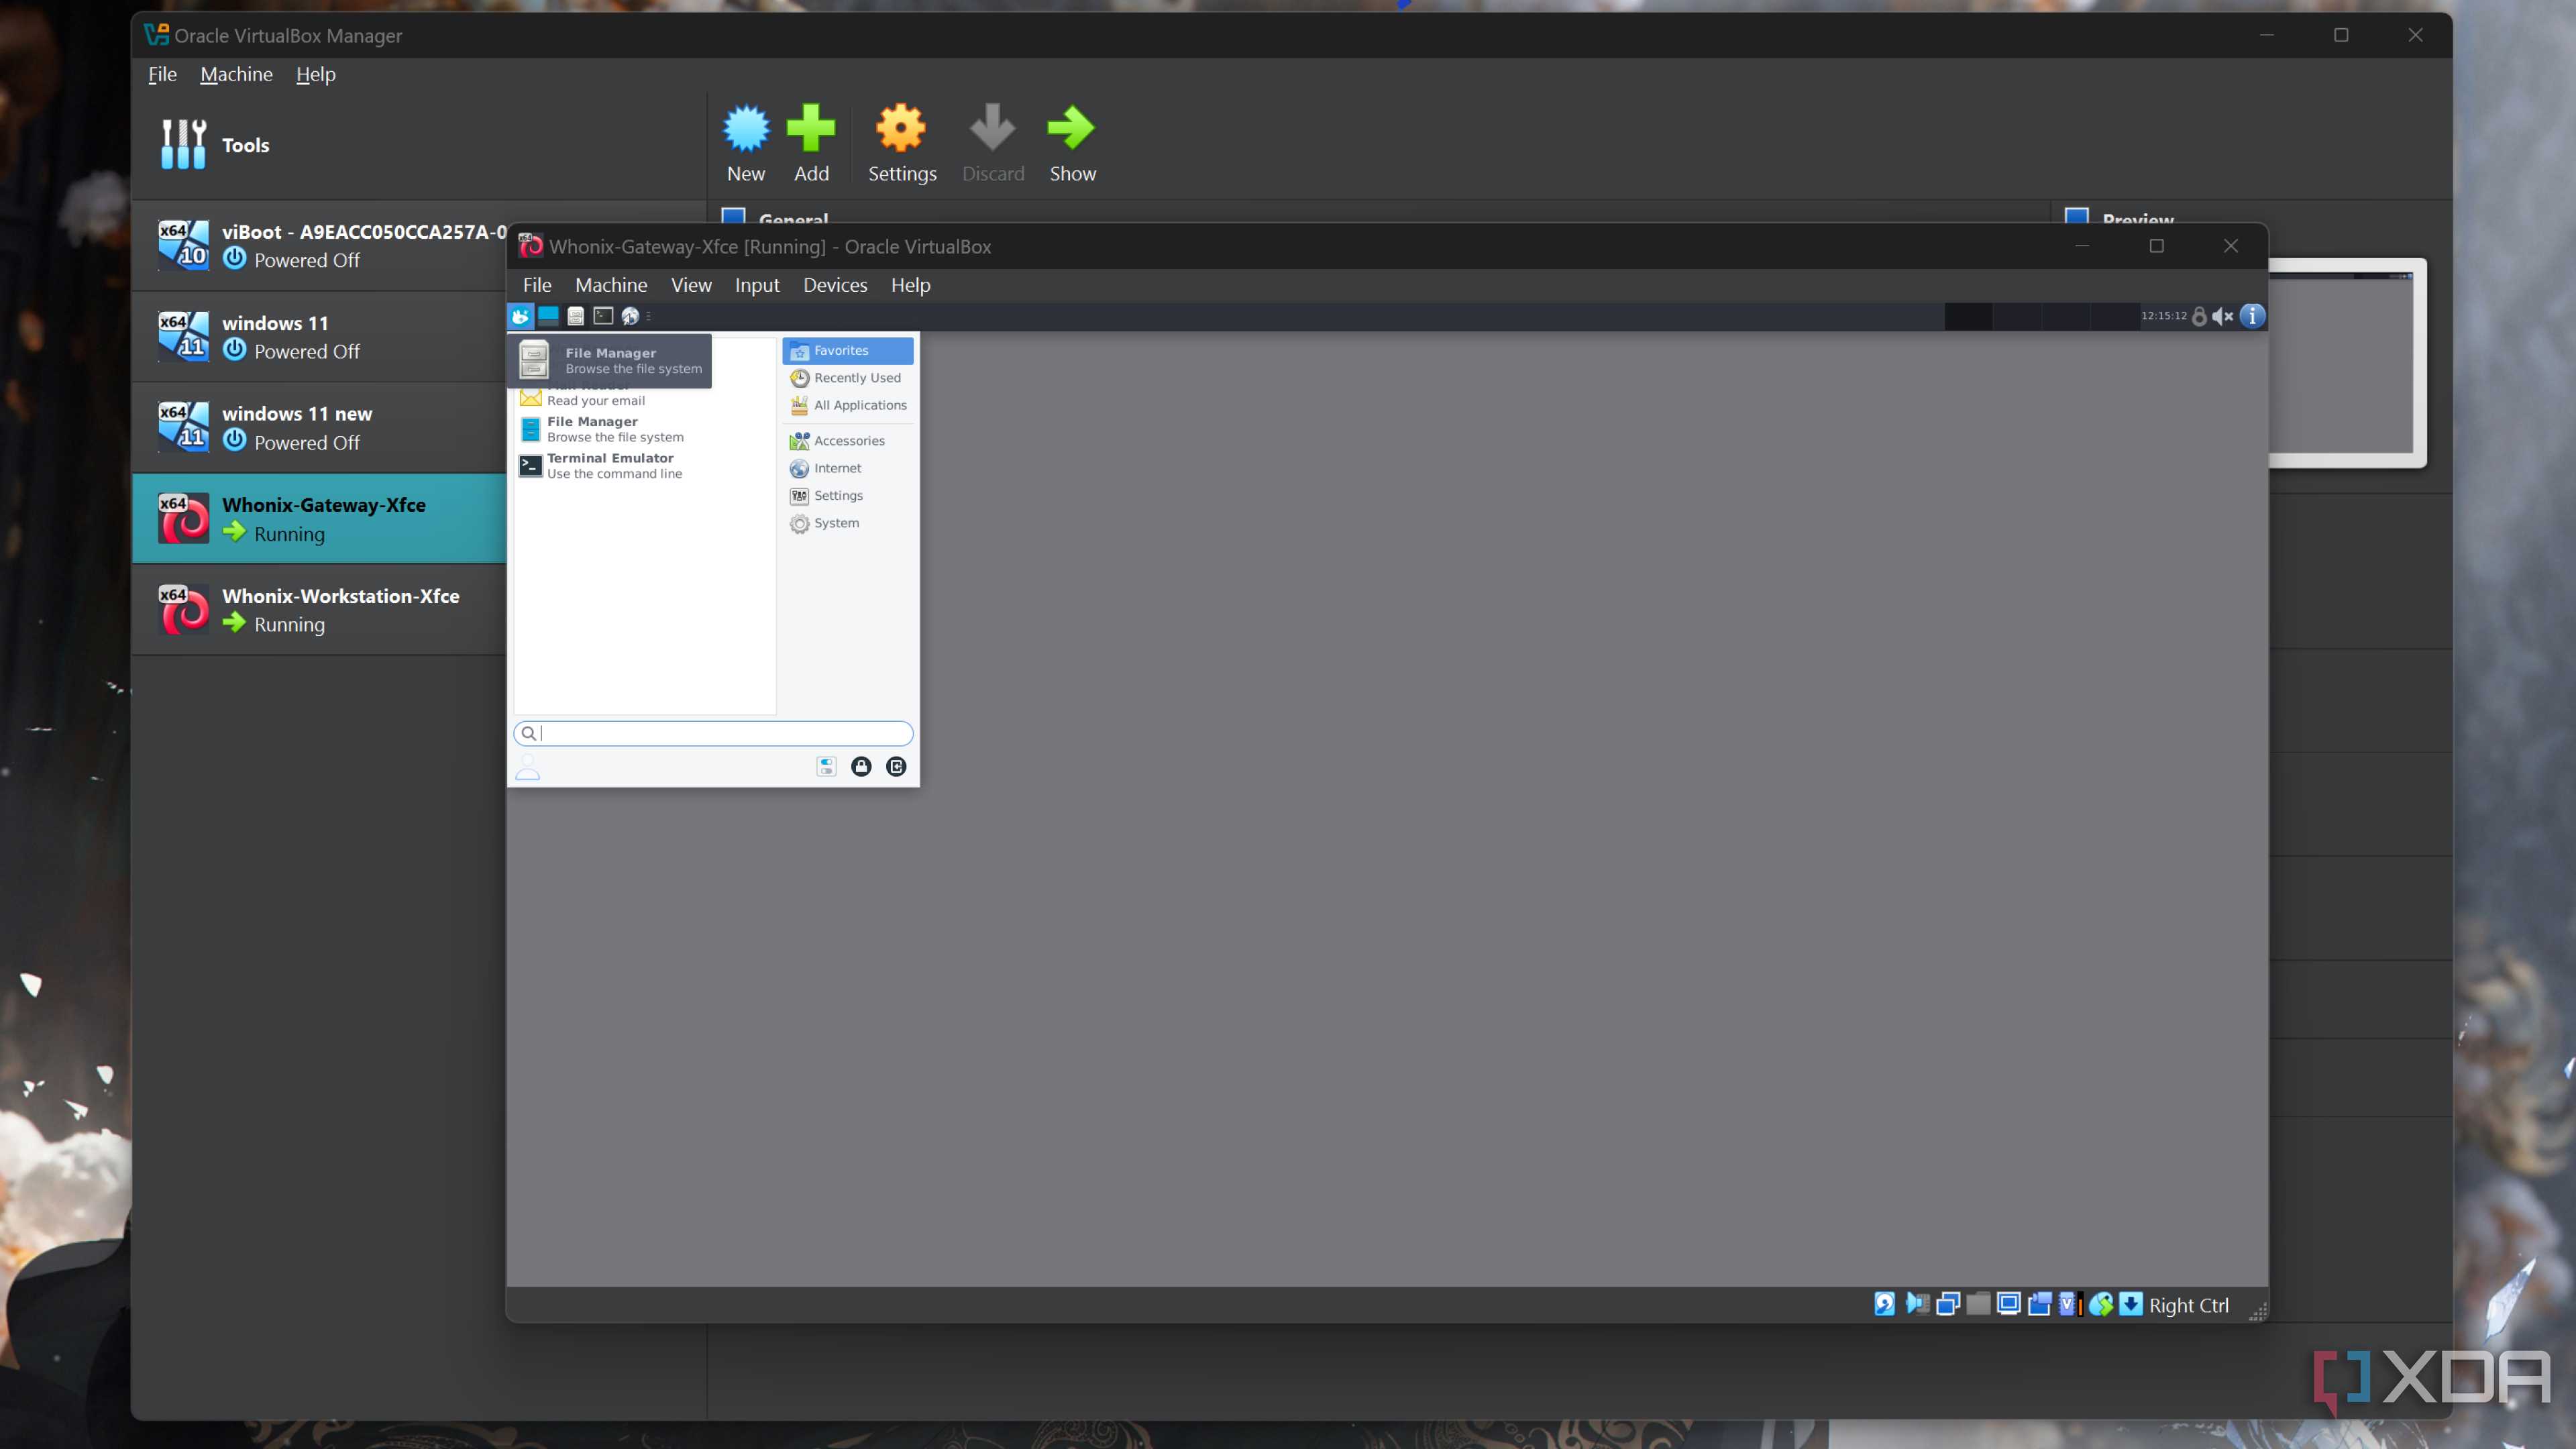Click the display status bar icon

click(2008, 1304)
